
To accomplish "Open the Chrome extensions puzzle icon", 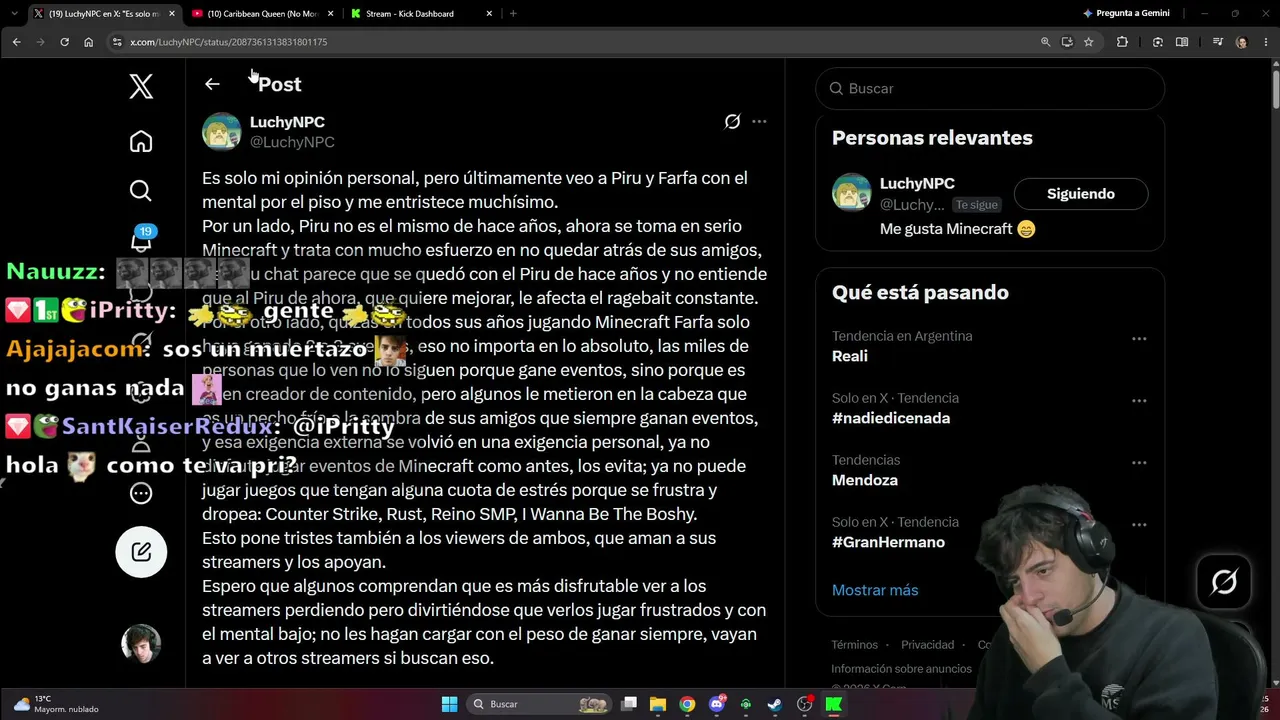I will point(1122,42).
